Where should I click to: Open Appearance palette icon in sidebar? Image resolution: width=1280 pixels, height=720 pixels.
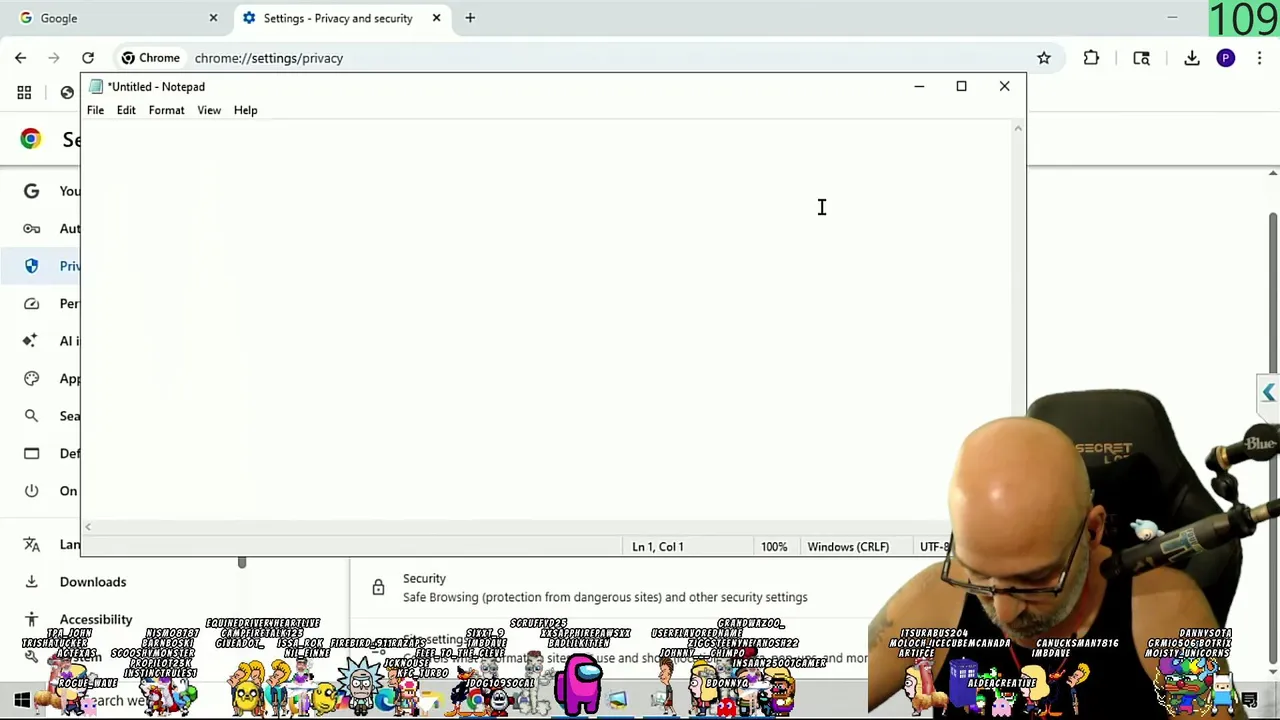pyautogui.click(x=31, y=378)
